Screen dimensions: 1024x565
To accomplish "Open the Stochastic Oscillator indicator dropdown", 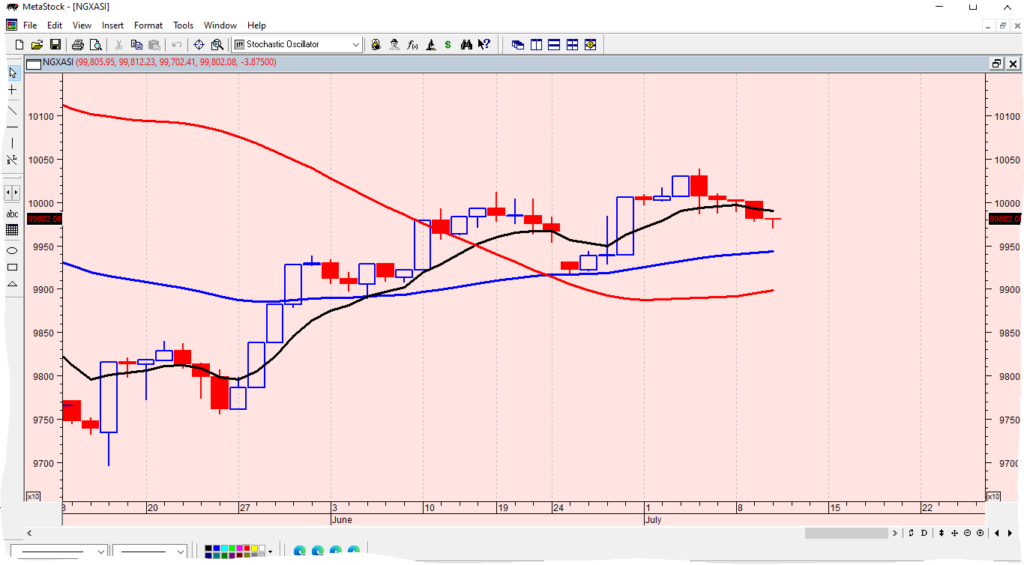I will click(356, 45).
